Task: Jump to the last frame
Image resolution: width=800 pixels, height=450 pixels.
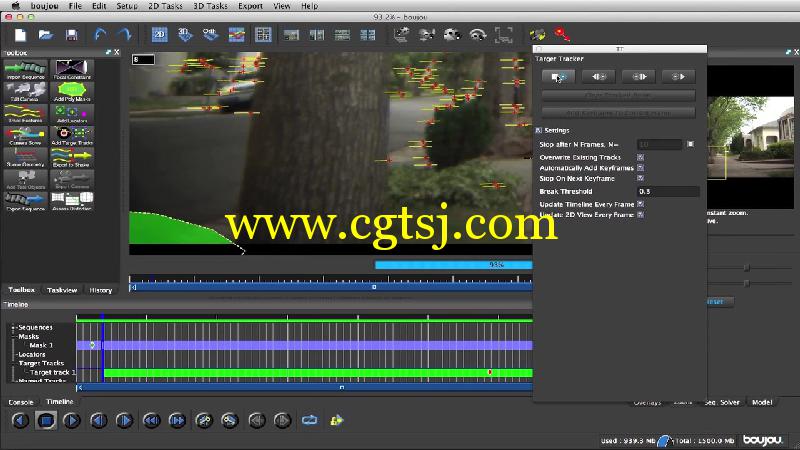Action: 177,421
